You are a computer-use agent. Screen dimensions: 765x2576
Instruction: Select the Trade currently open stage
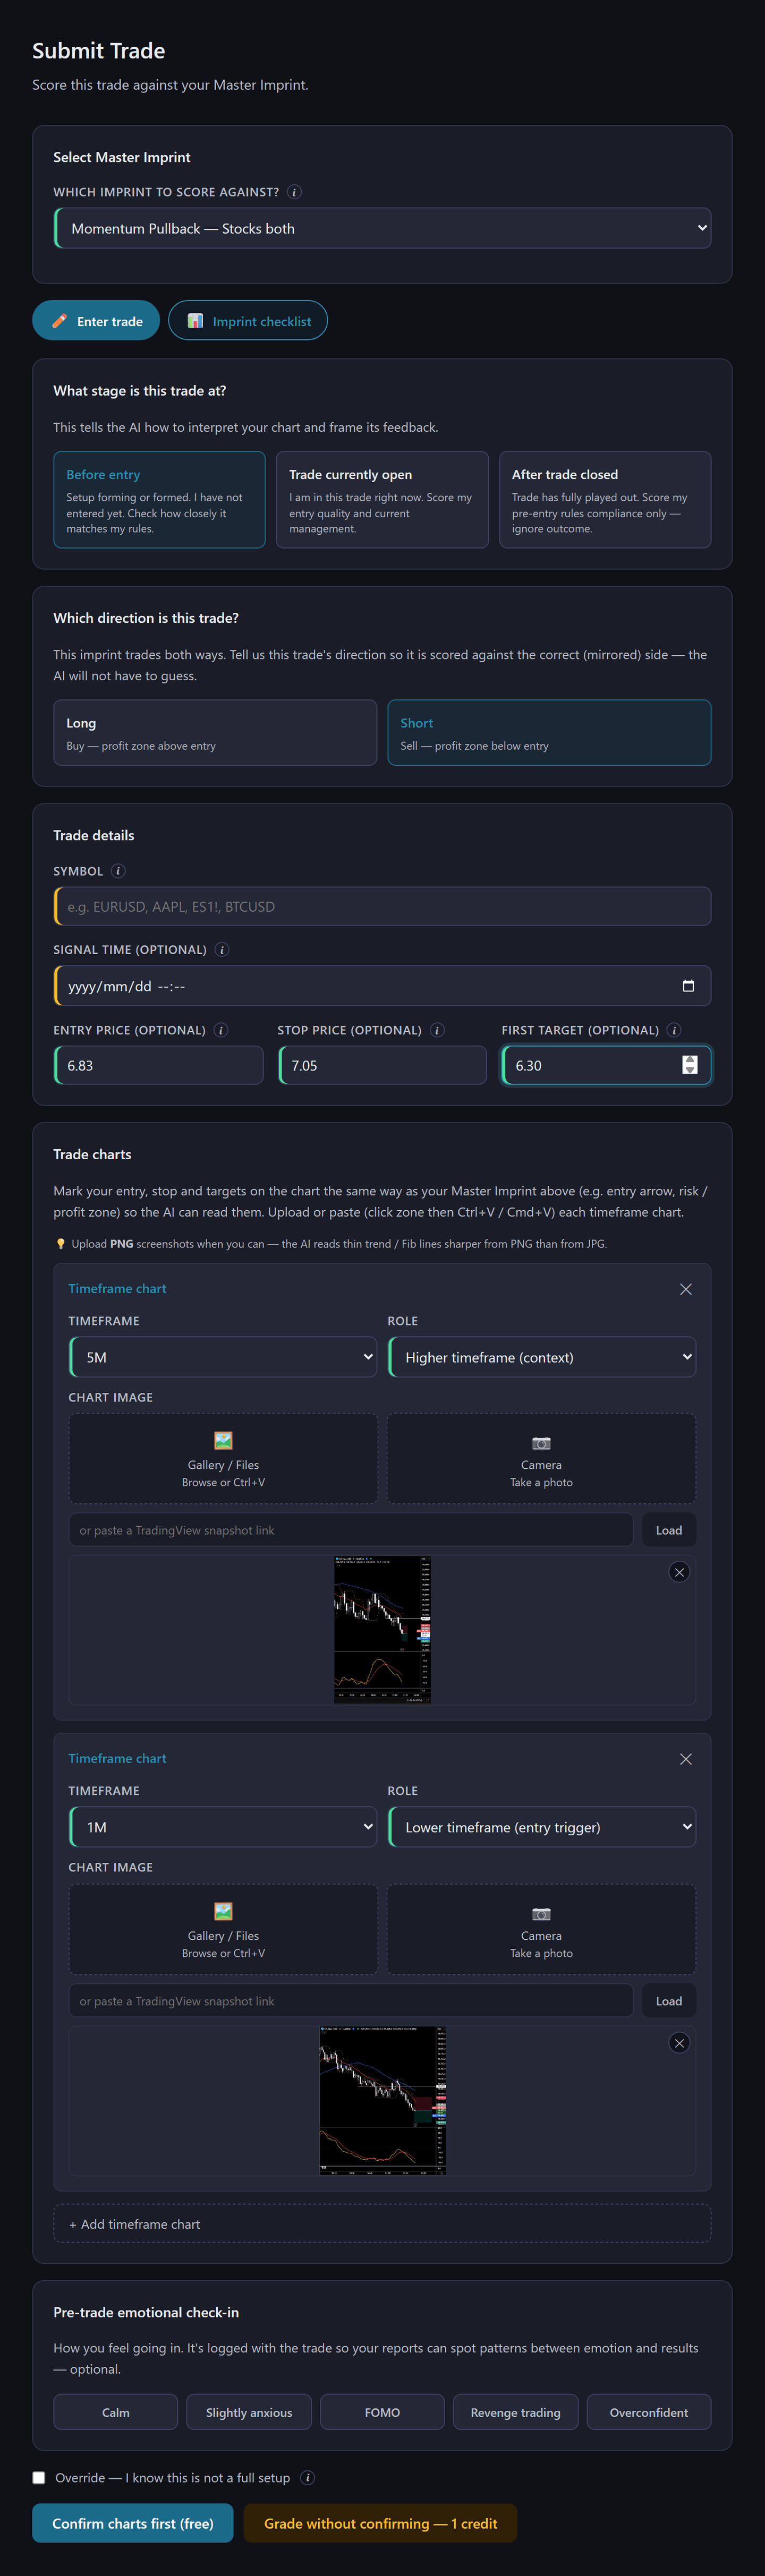[382, 500]
